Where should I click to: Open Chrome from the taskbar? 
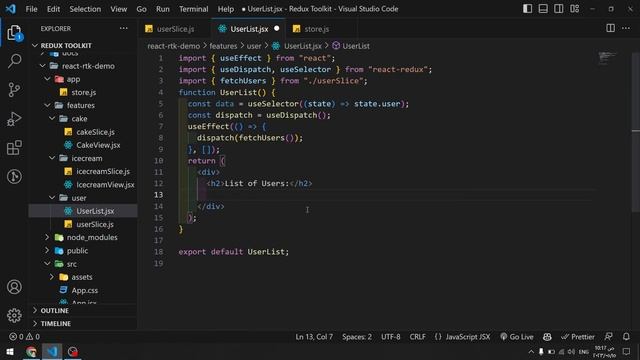tap(31, 351)
